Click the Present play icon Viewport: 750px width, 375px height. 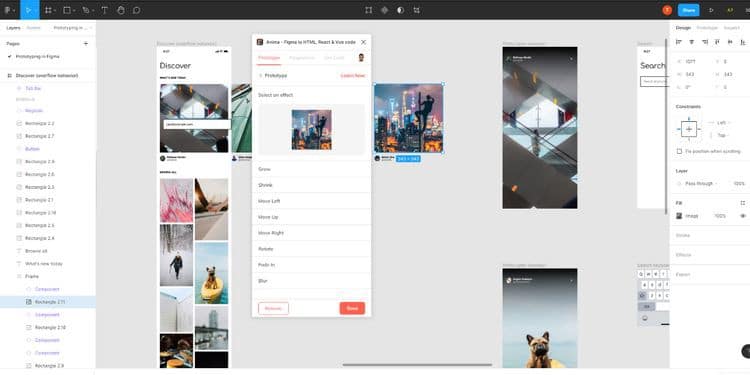click(x=711, y=10)
